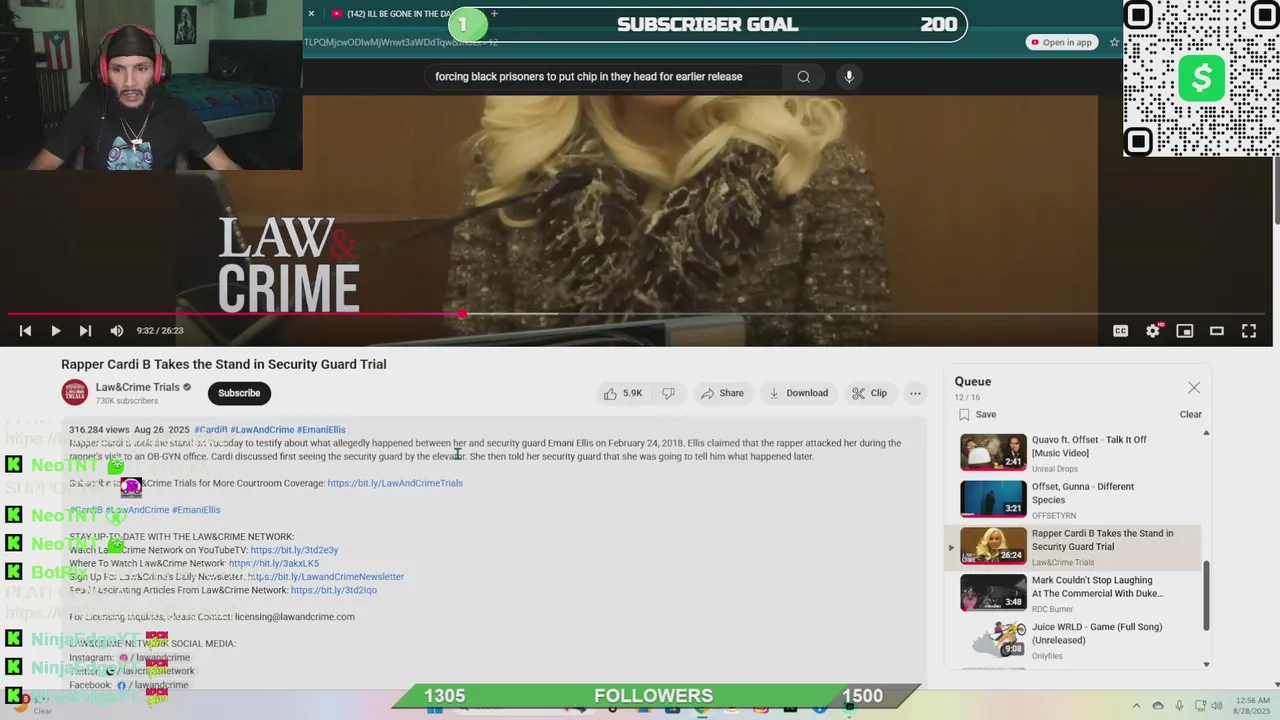Image resolution: width=1280 pixels, height=720 pixels.
Task: Open a new browser tab with plus
Action: [x=494, y=14]
